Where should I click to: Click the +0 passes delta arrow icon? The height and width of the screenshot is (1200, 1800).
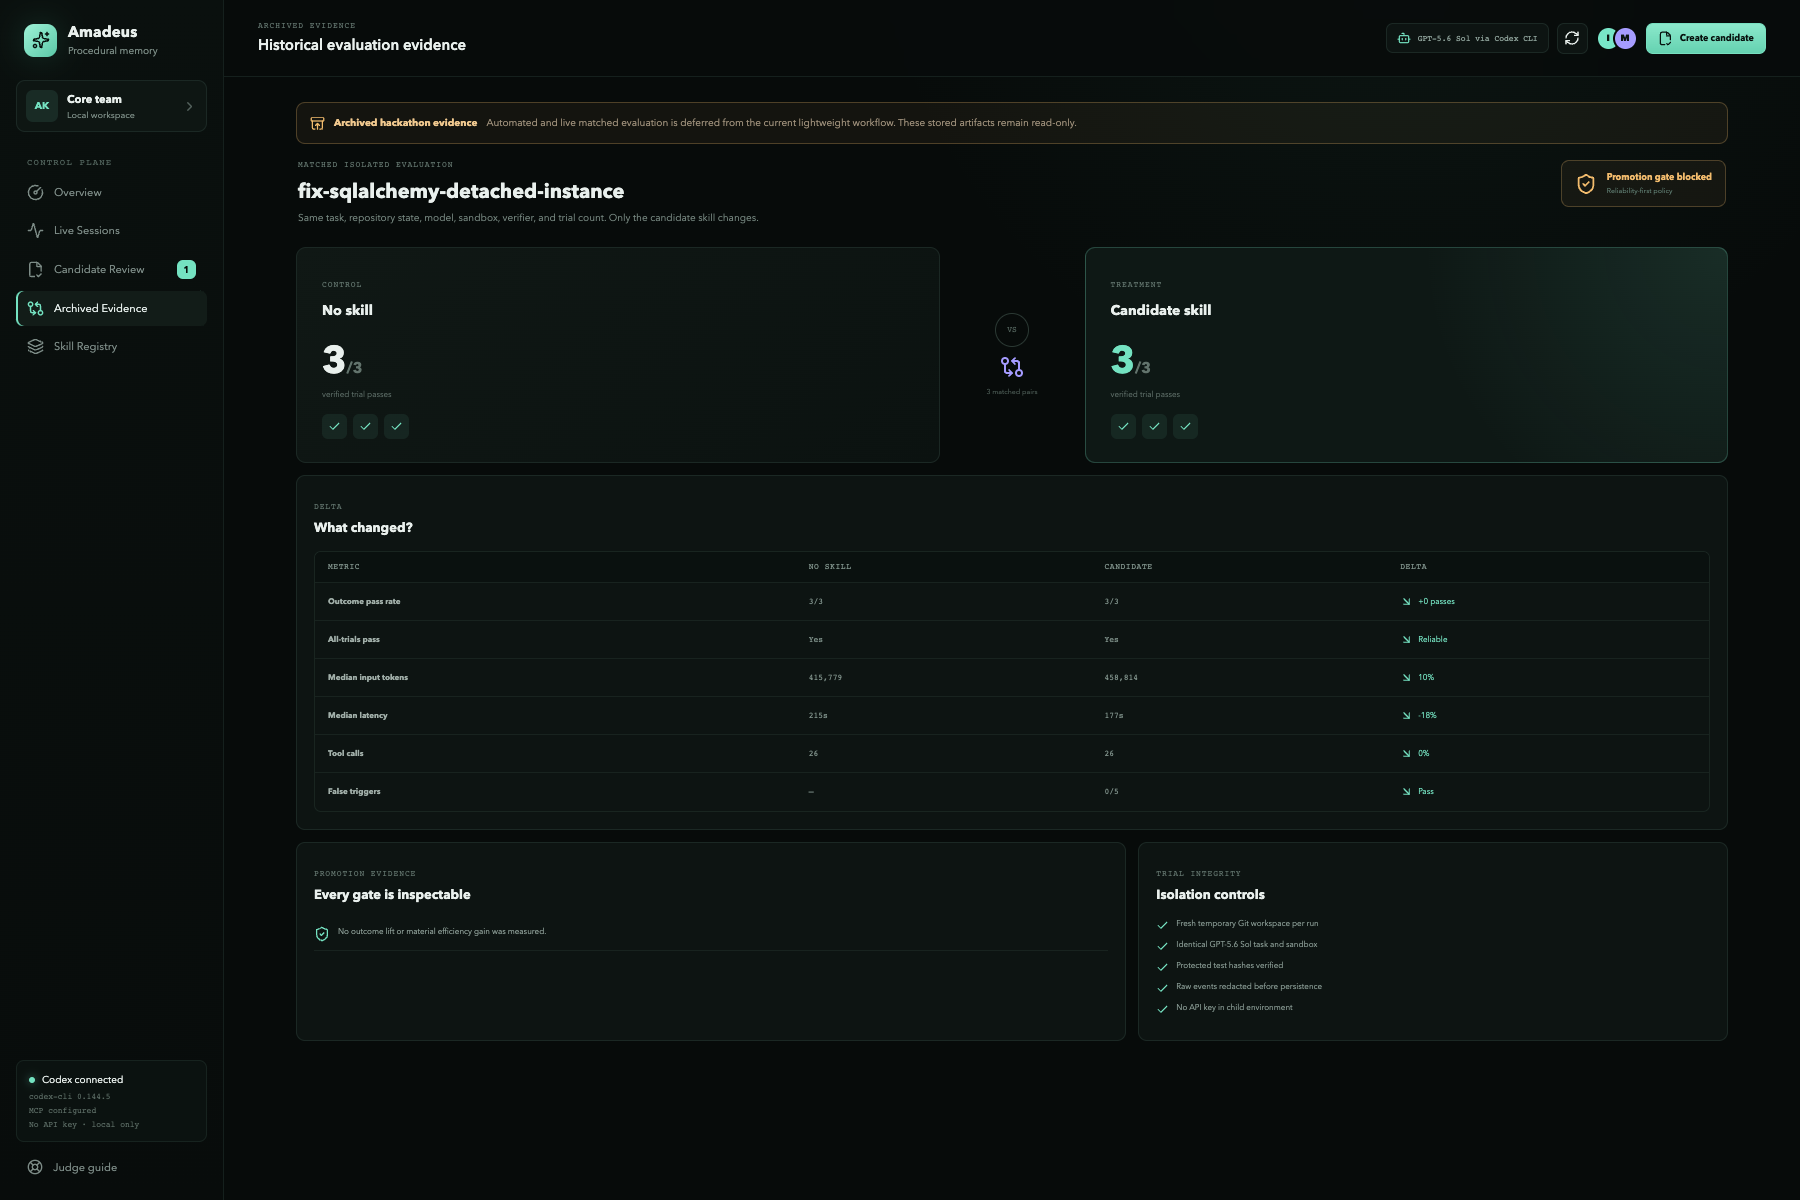(1406, 602)
